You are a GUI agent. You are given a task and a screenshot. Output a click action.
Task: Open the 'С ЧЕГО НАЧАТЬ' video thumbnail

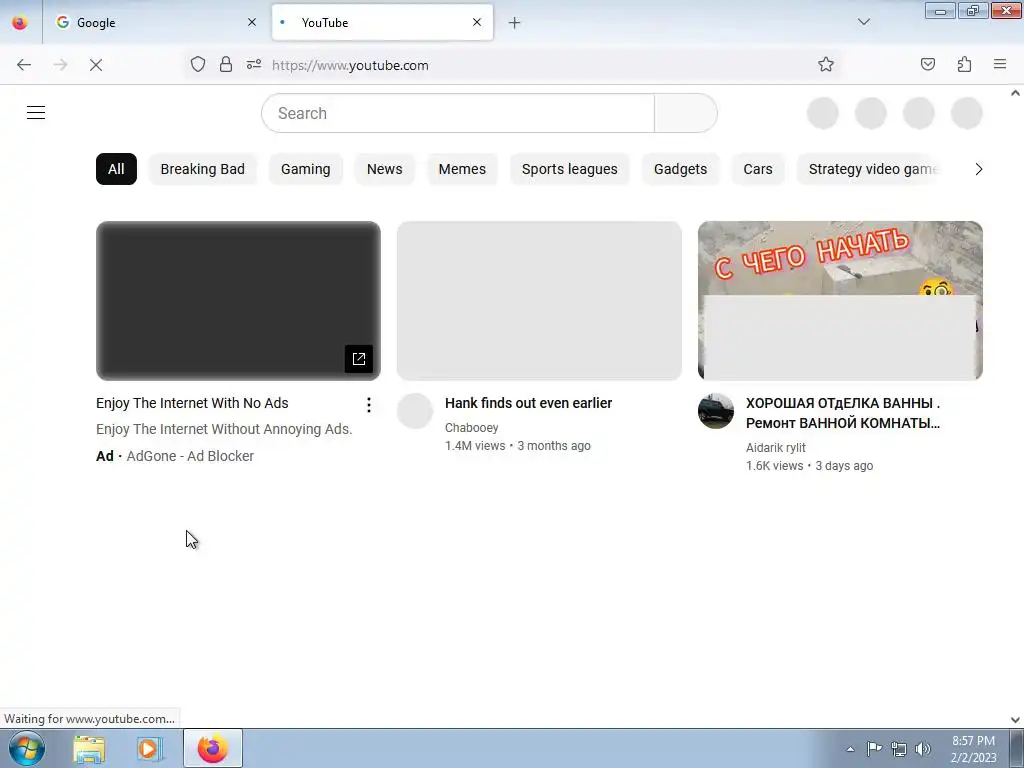840,300
